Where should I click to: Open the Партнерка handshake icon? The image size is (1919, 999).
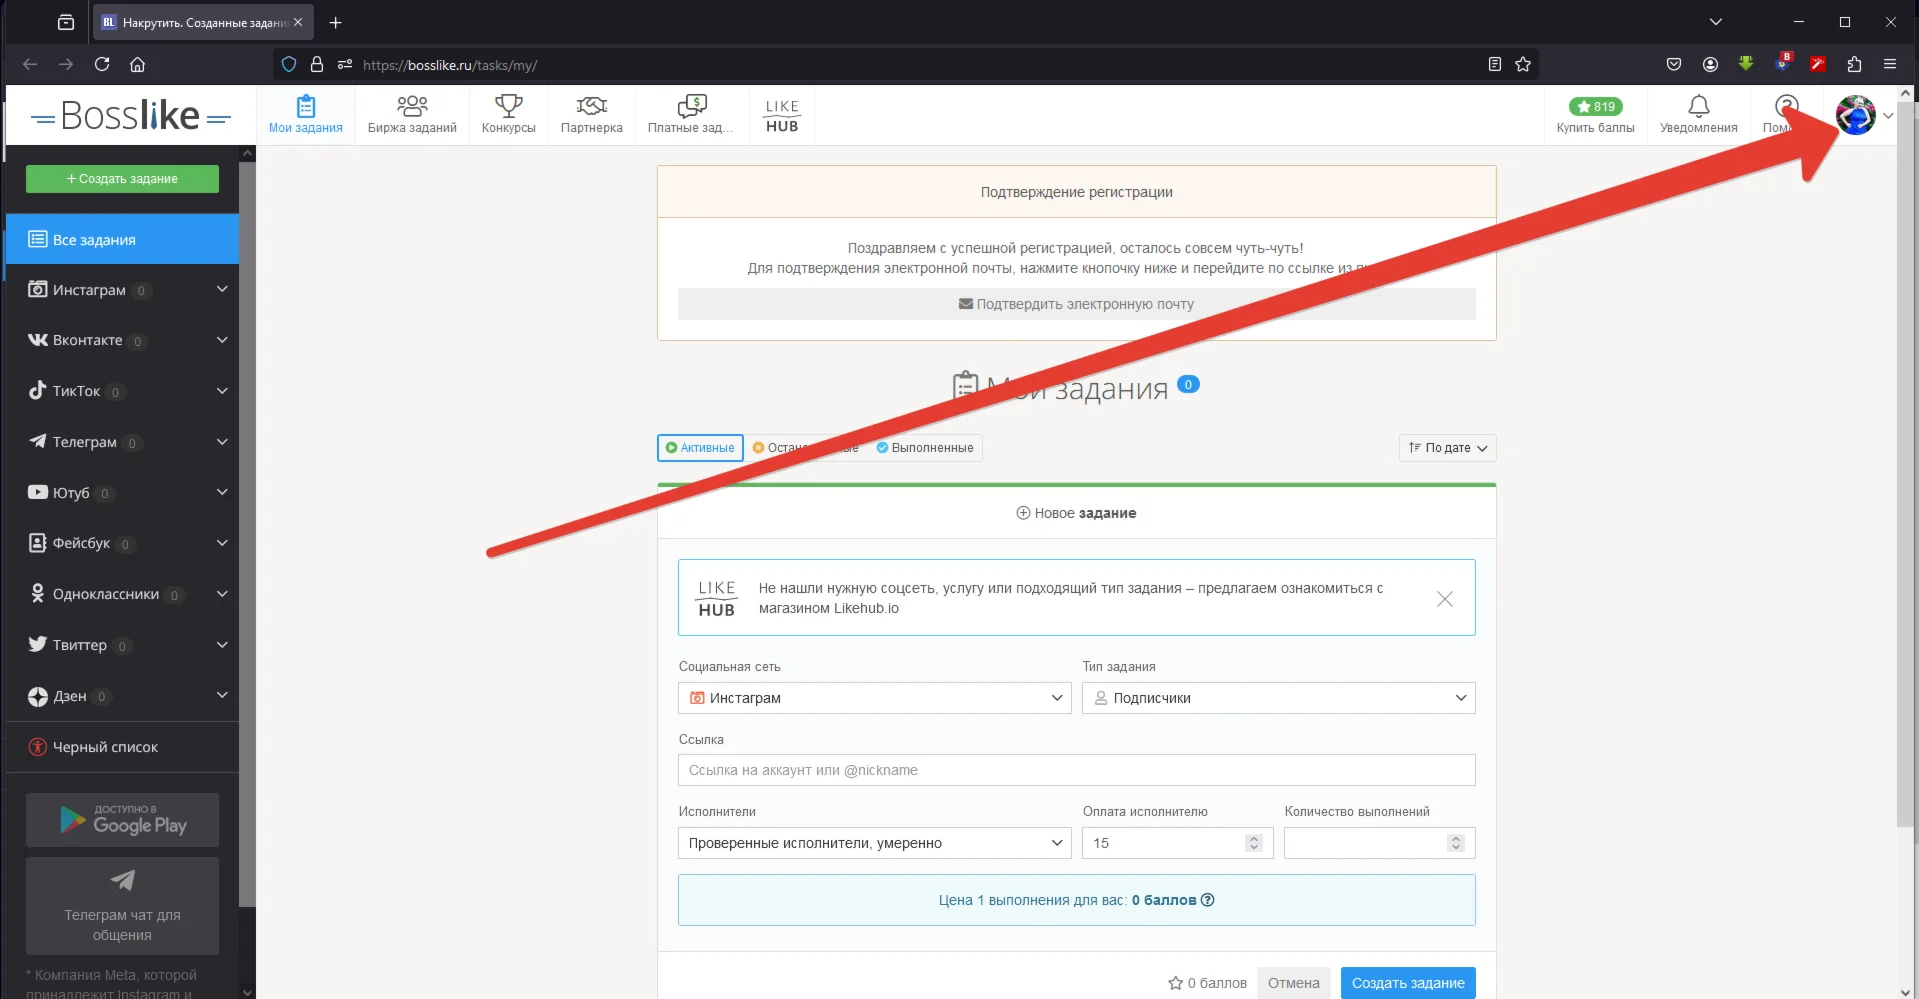point(591,106)
